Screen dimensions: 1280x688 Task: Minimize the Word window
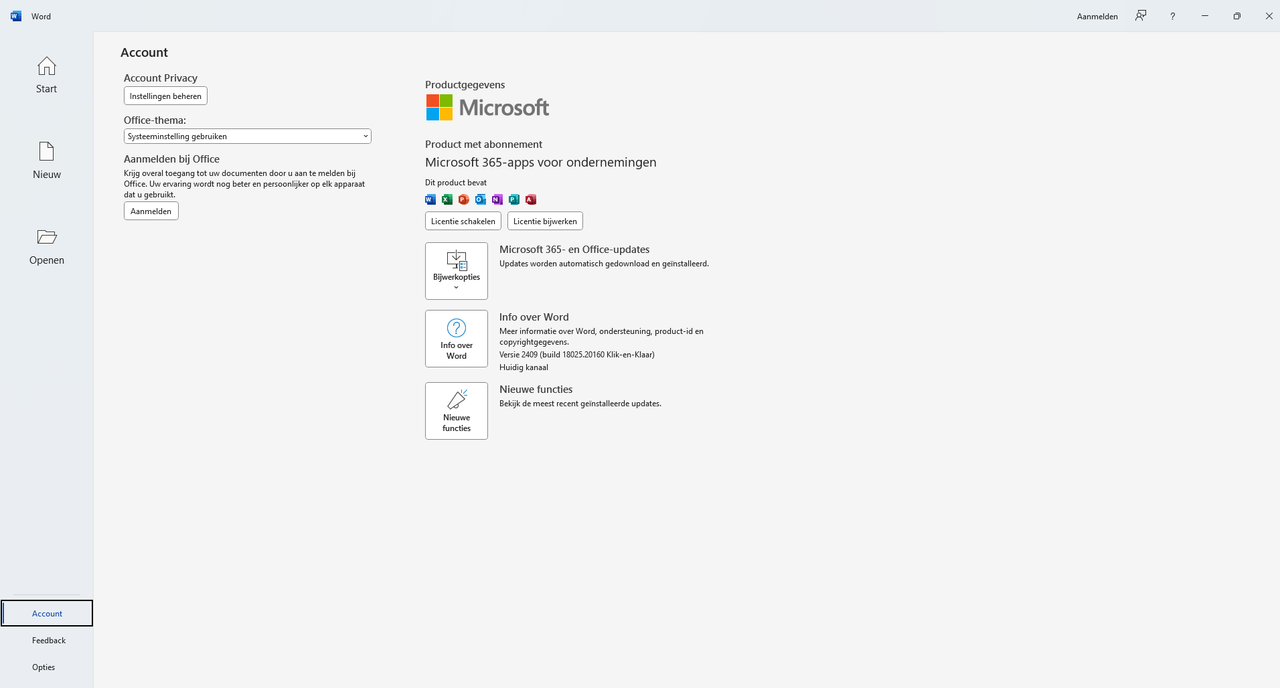[1205, 16]
